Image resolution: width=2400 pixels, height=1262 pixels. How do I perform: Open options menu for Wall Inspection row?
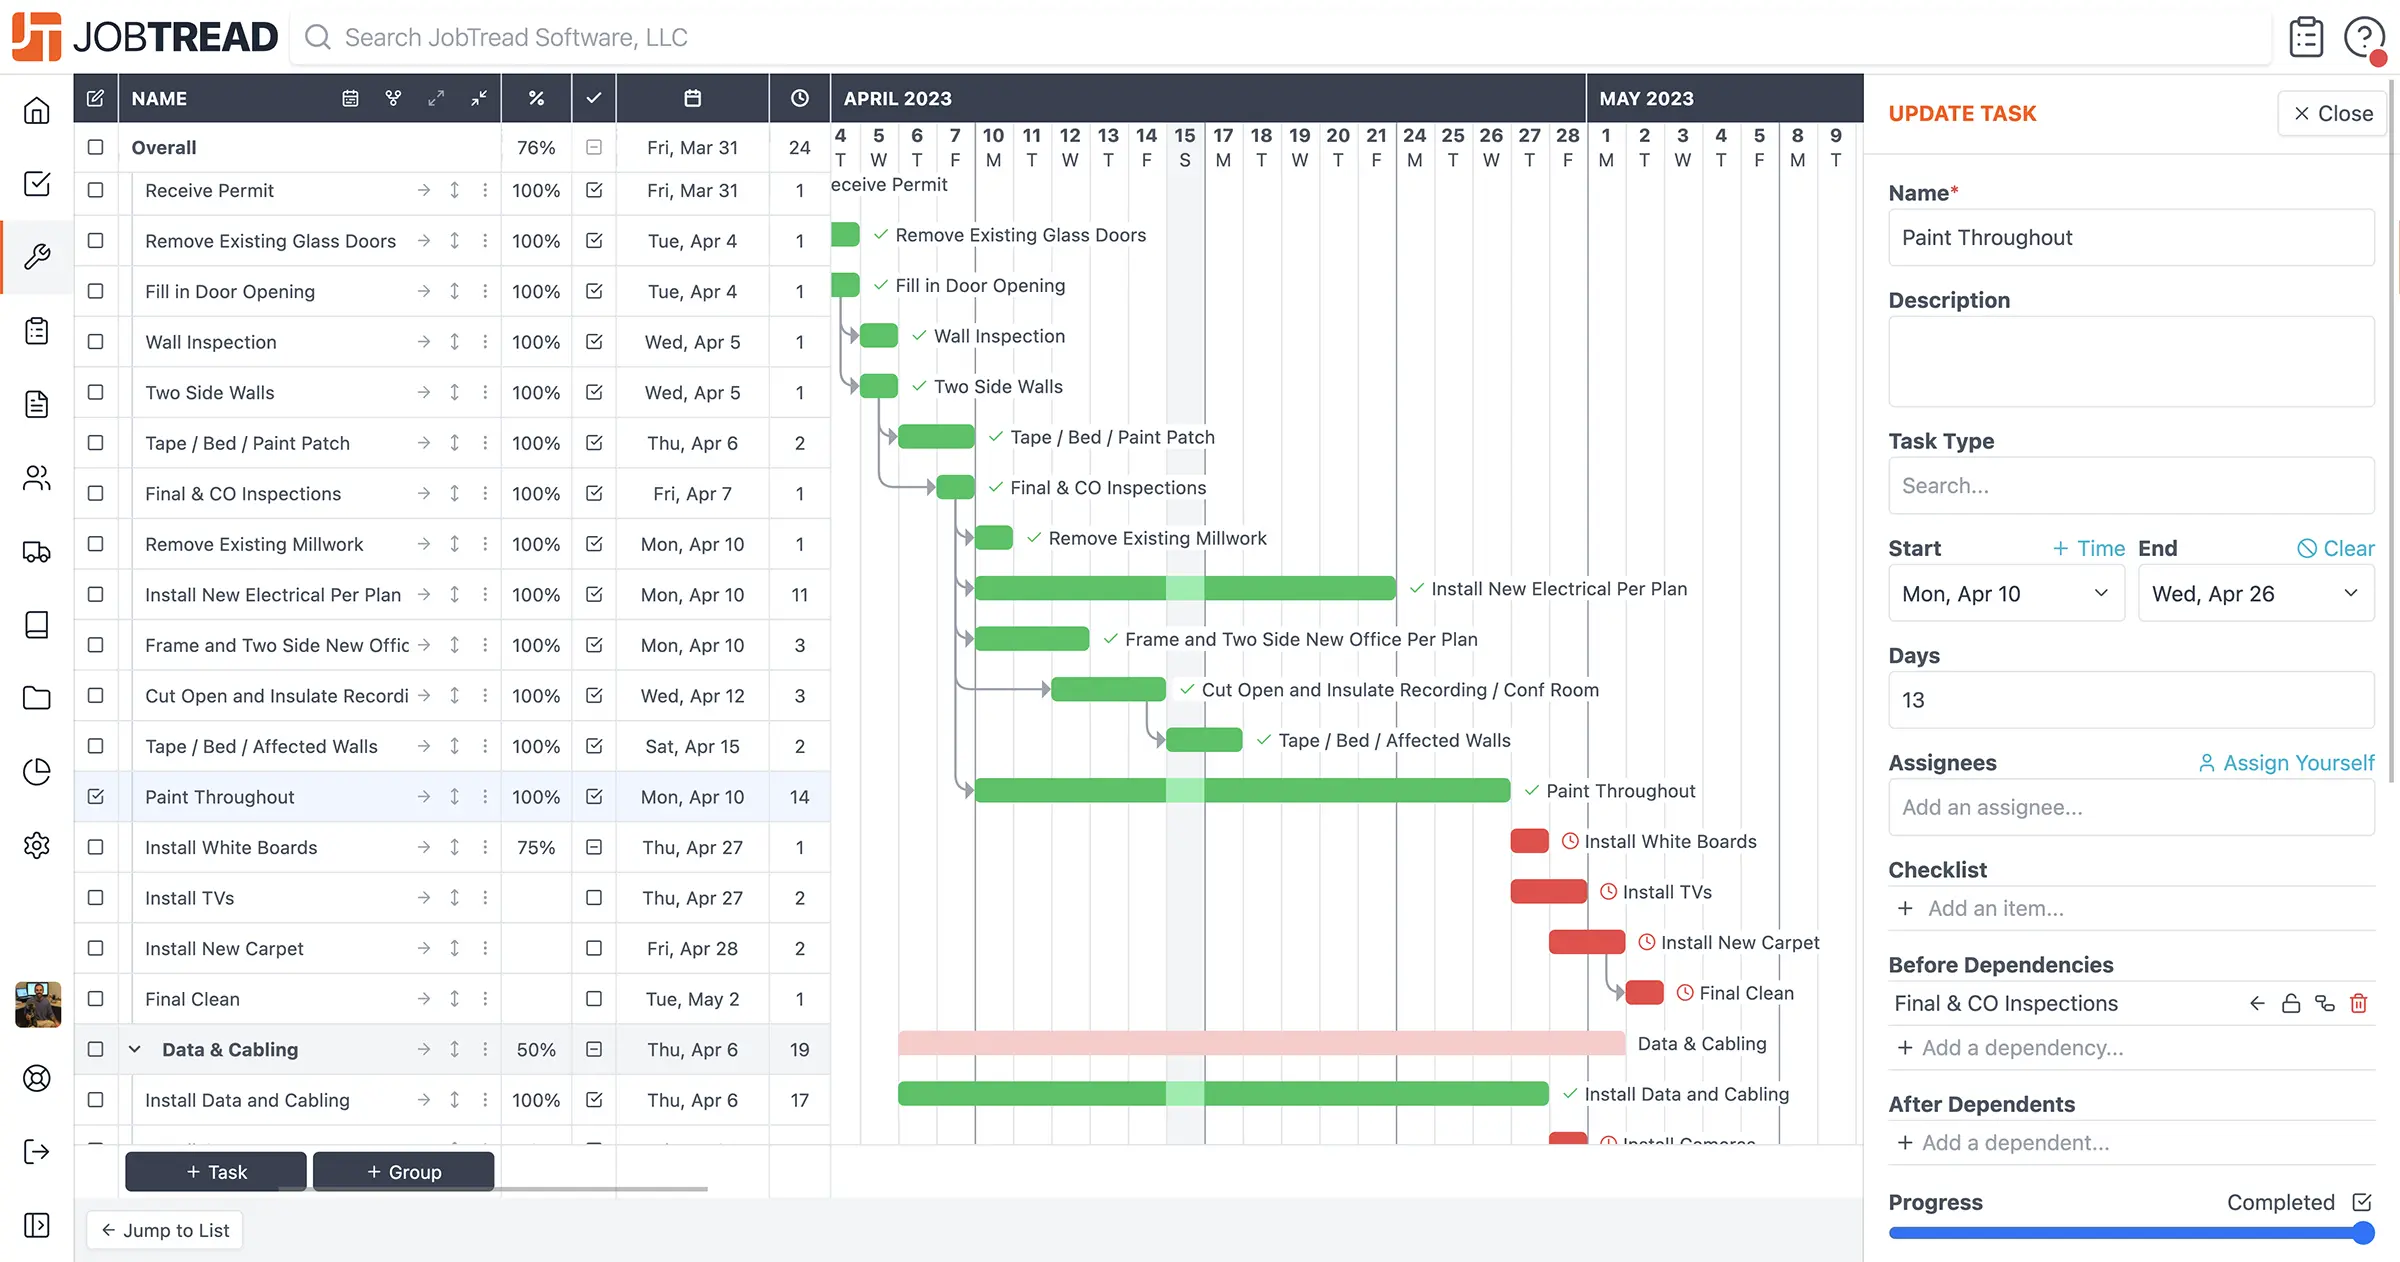pos(485,342)
